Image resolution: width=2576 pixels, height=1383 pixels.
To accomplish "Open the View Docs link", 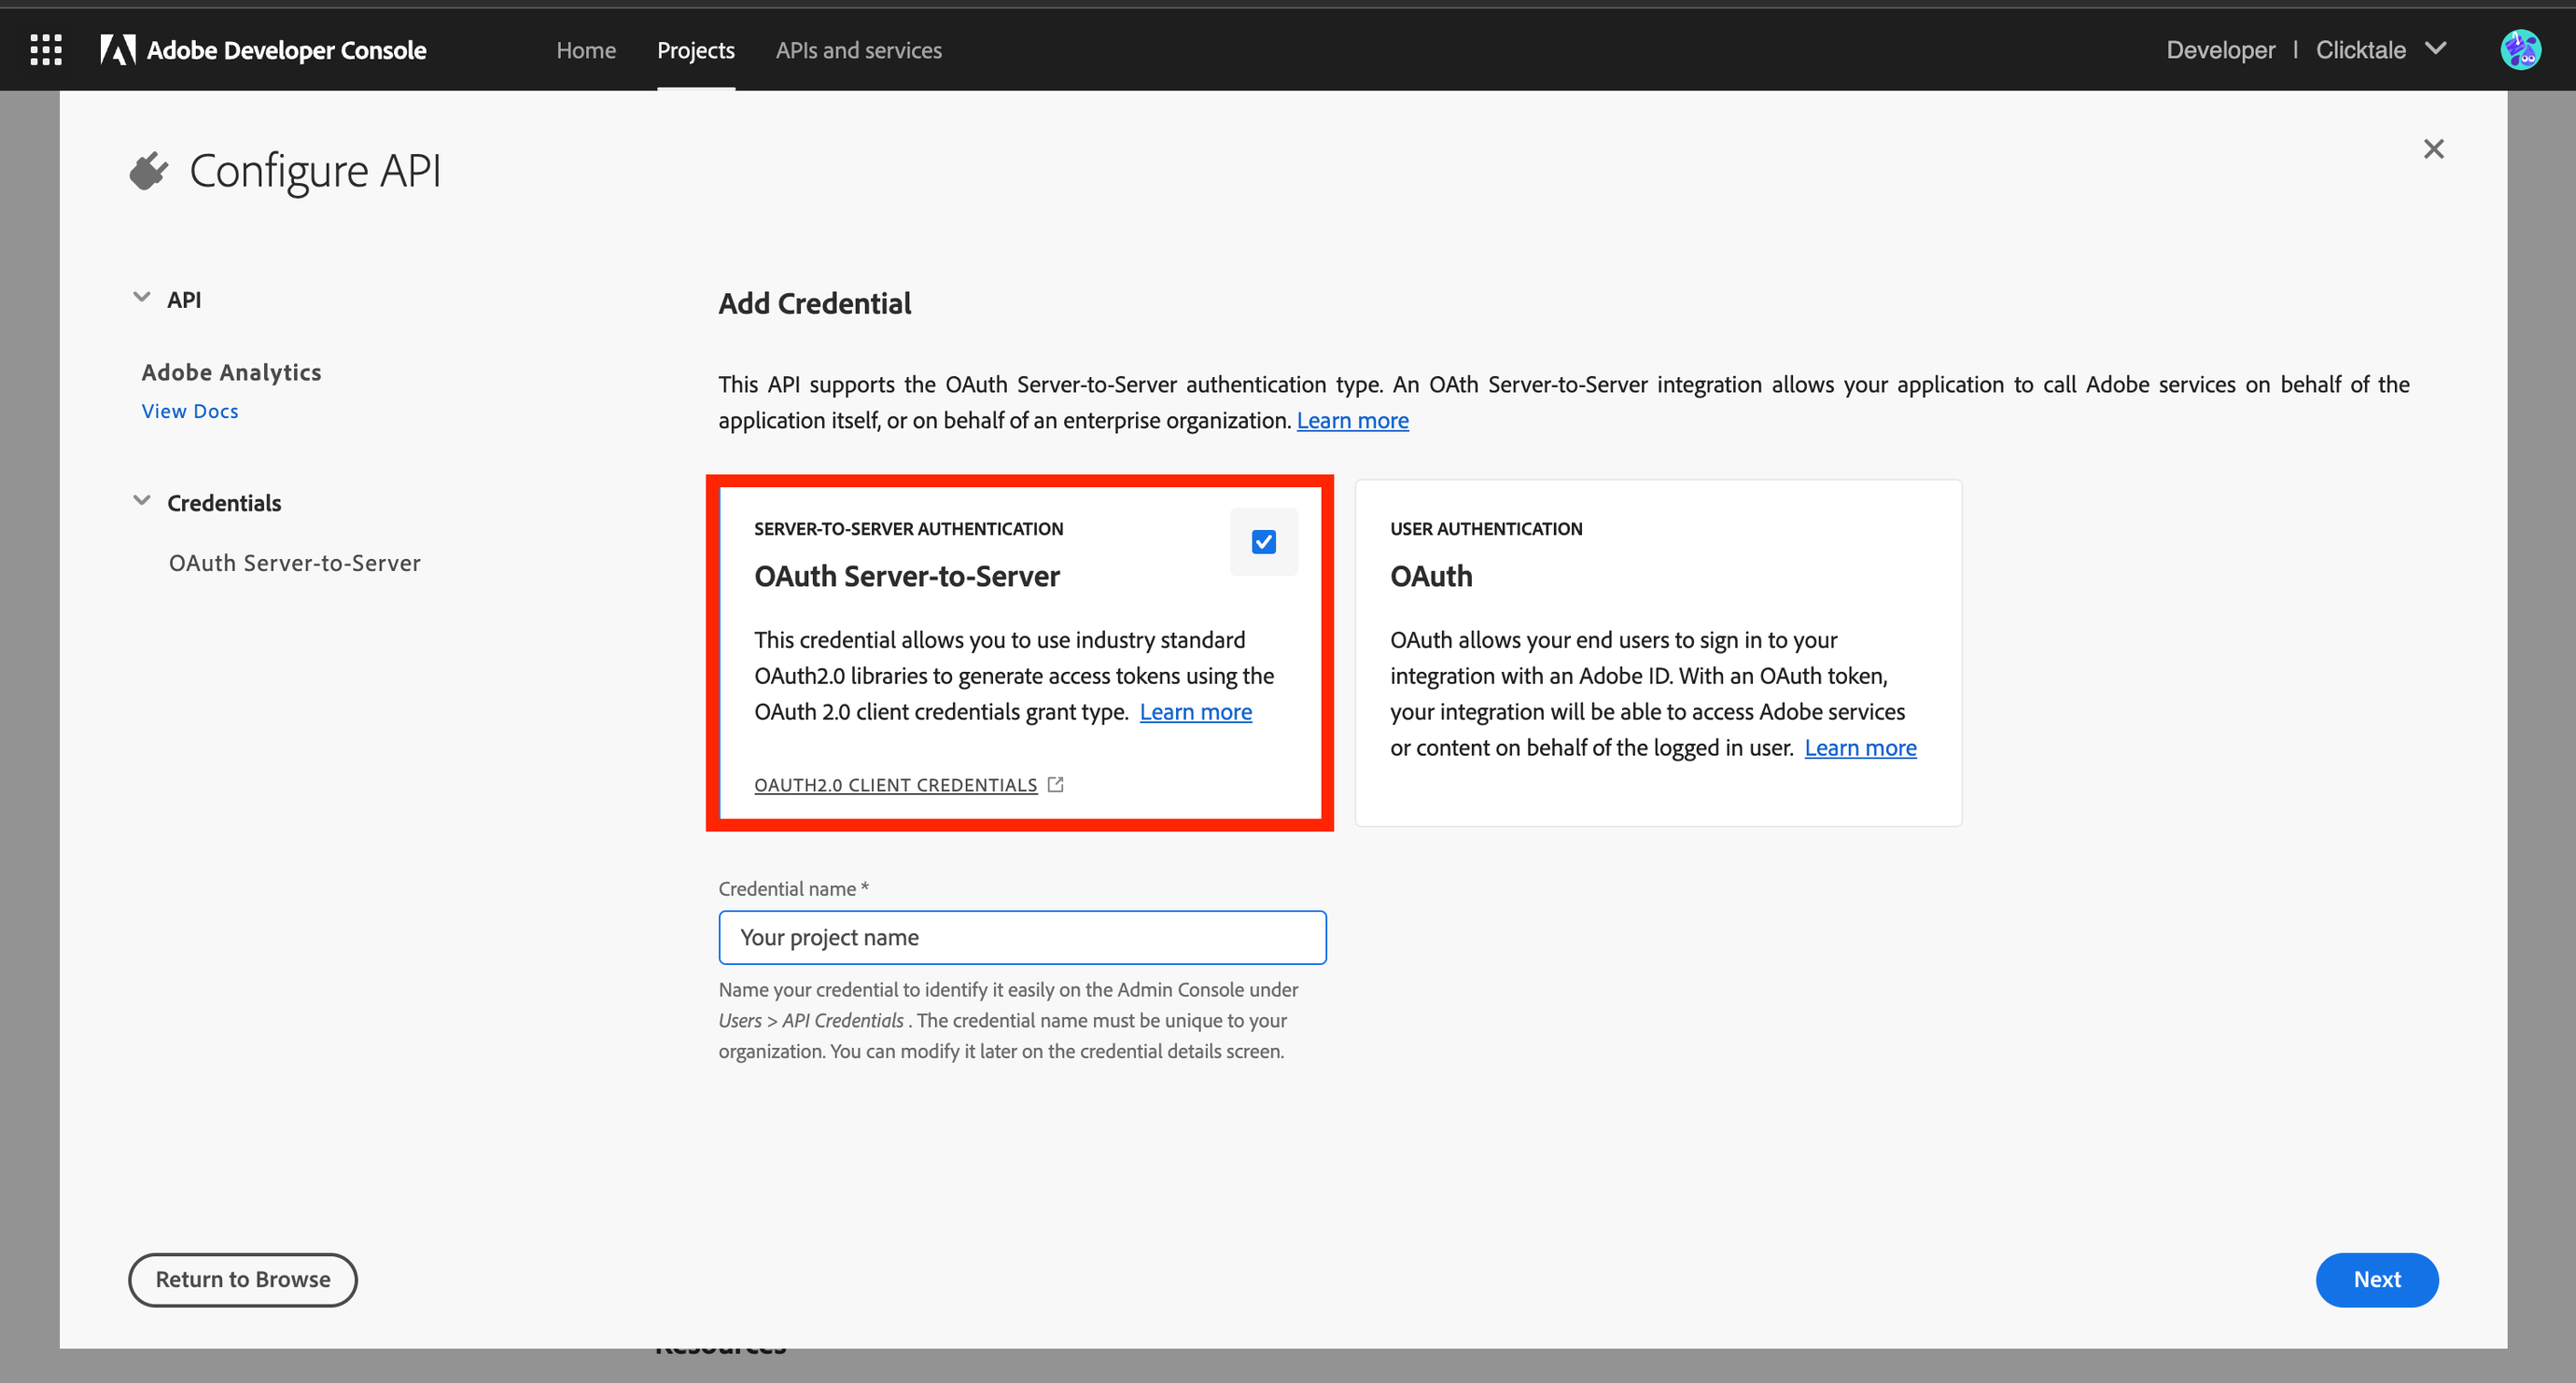I will tap(190, 411).
